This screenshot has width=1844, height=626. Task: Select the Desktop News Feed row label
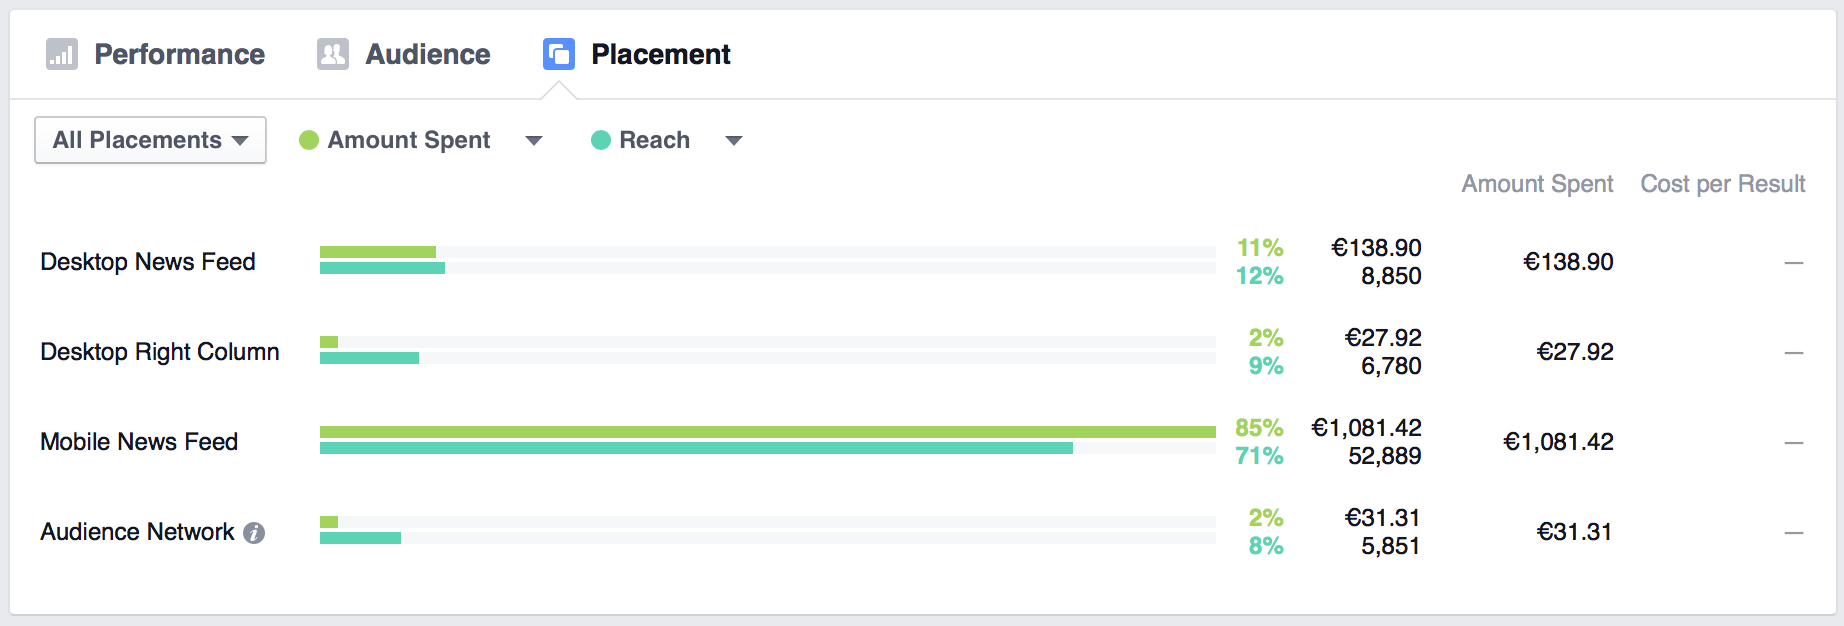click(x=148, y=262)
